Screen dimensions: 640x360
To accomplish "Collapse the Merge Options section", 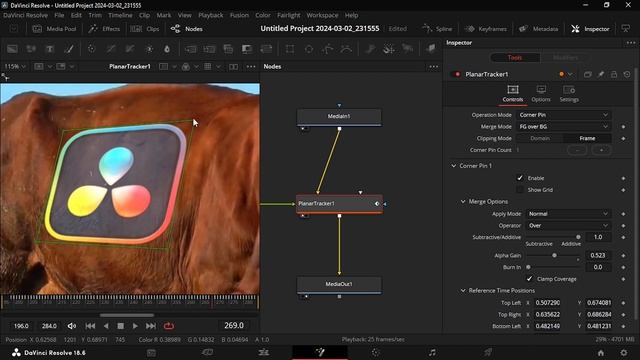I will pos(463,202).
